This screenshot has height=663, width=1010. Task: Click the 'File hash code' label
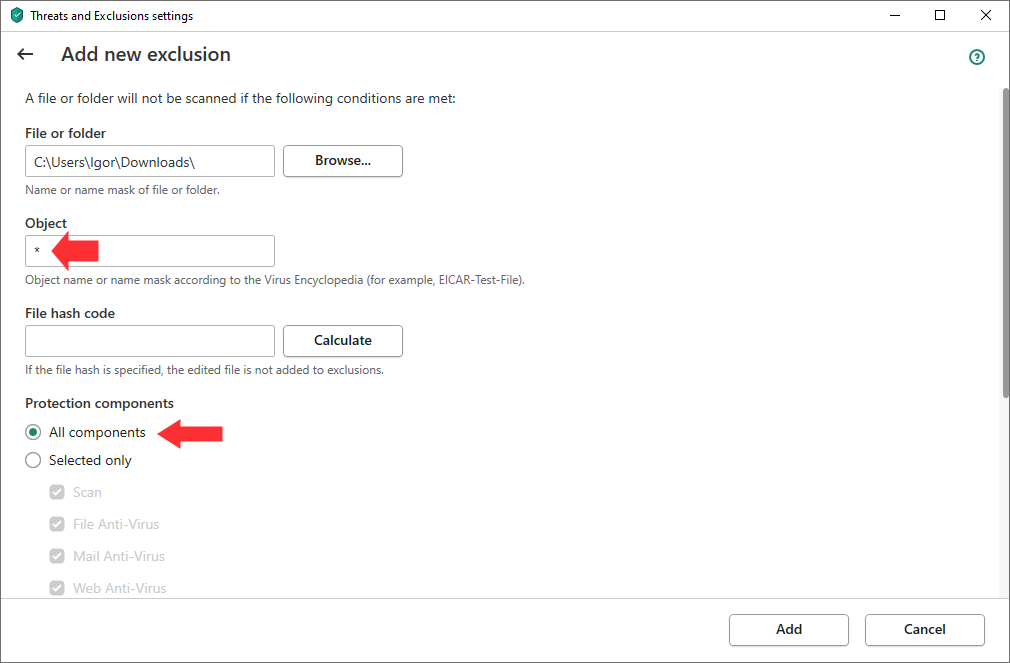click(x=70, y=313)
